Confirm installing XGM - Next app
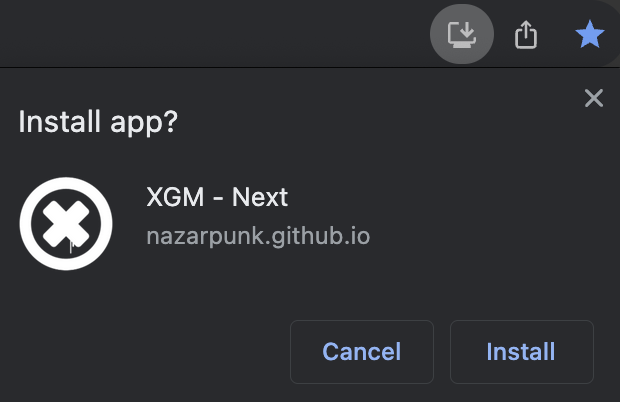620x402 pixels. (521, 352)
